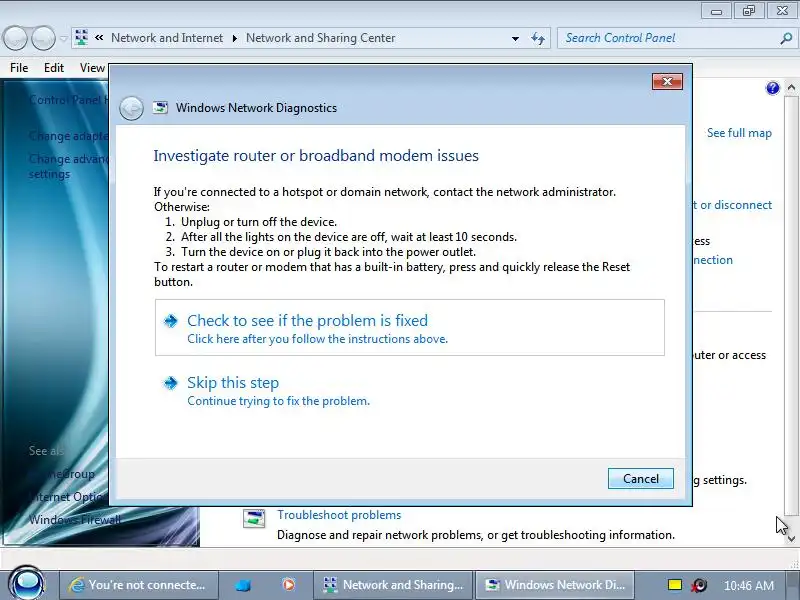The height and width of the screenshot is (600, 800).
Task: Open Windows Media Player taskbar icon
Action: [288, 584]
